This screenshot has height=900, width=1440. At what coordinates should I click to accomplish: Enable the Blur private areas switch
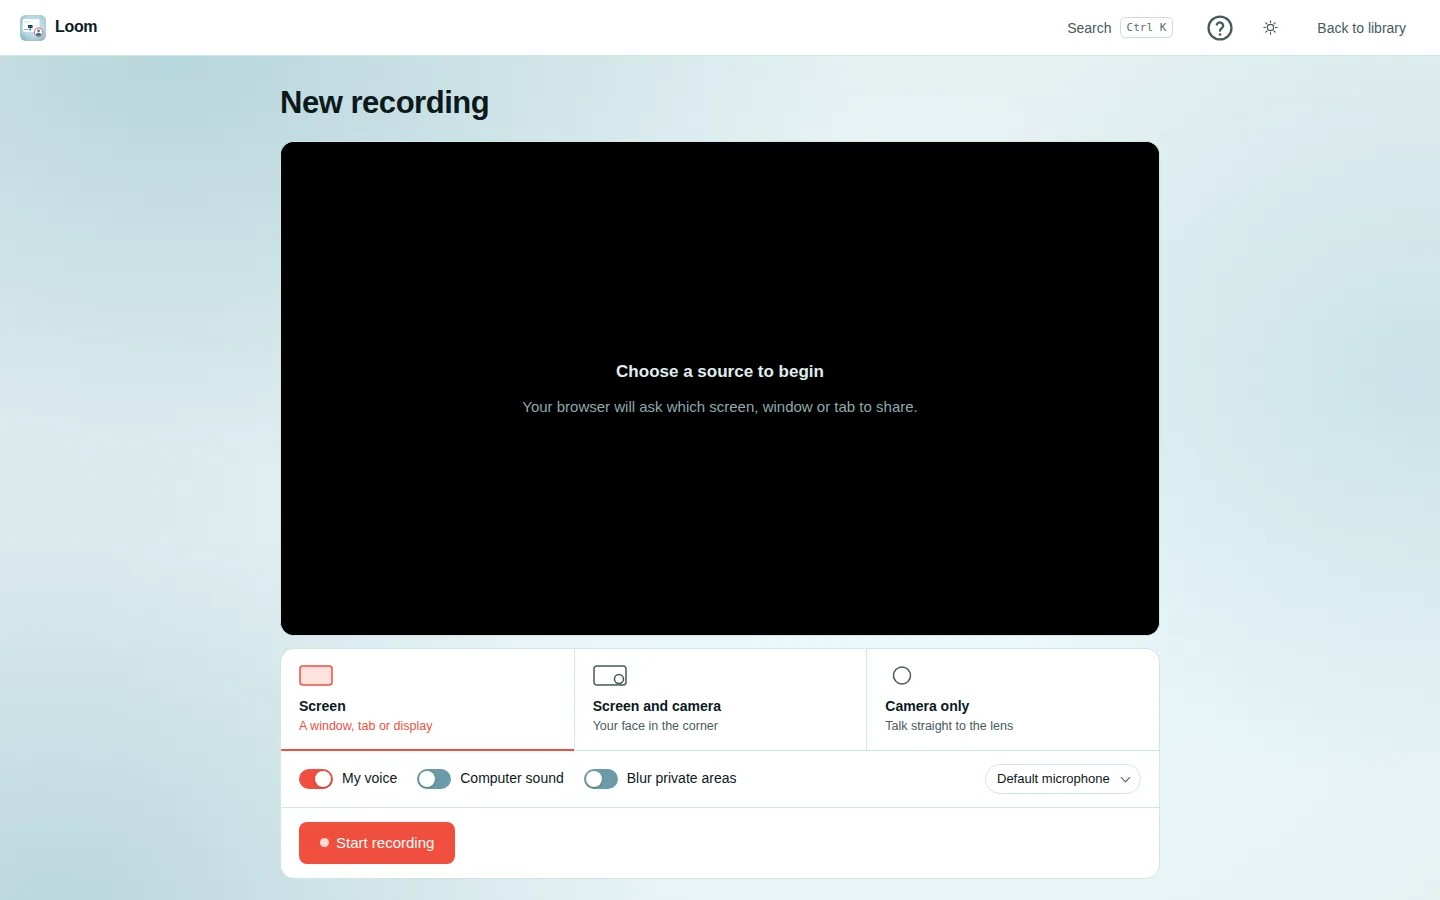click(x=601, y=779)
